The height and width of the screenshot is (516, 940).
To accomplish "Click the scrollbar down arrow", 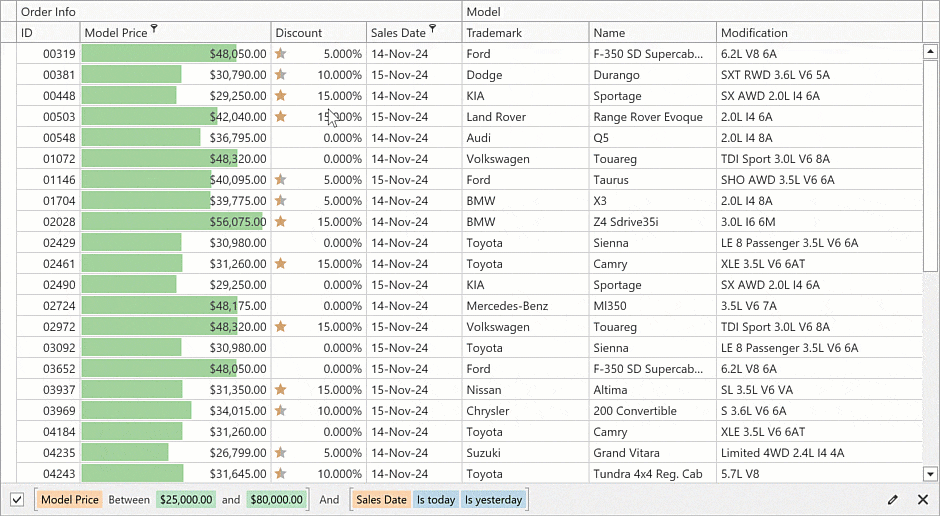I will (930, 474).
